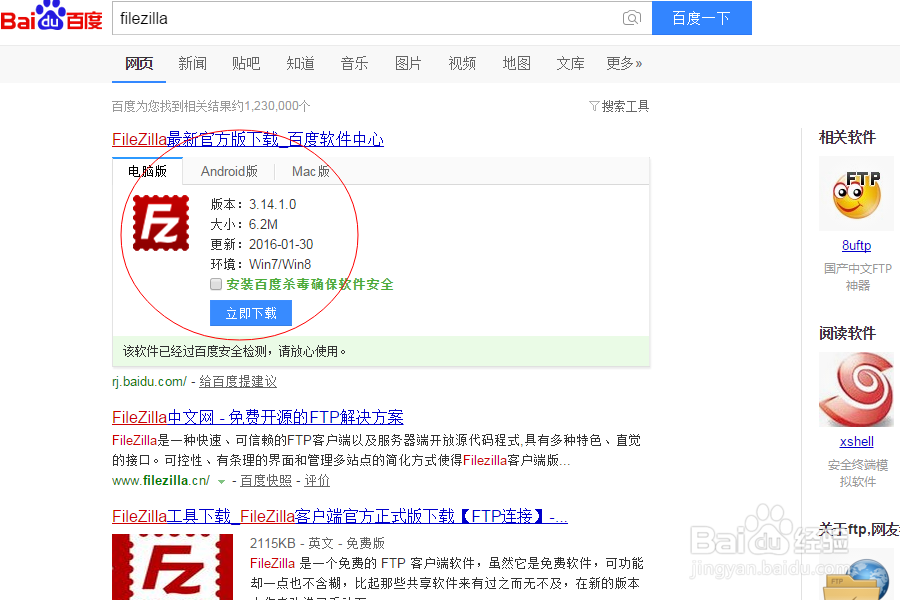Viewport: 900px width, 600px height.
Task: Click the 立即下载 download button
Action: tap(250, 312)
